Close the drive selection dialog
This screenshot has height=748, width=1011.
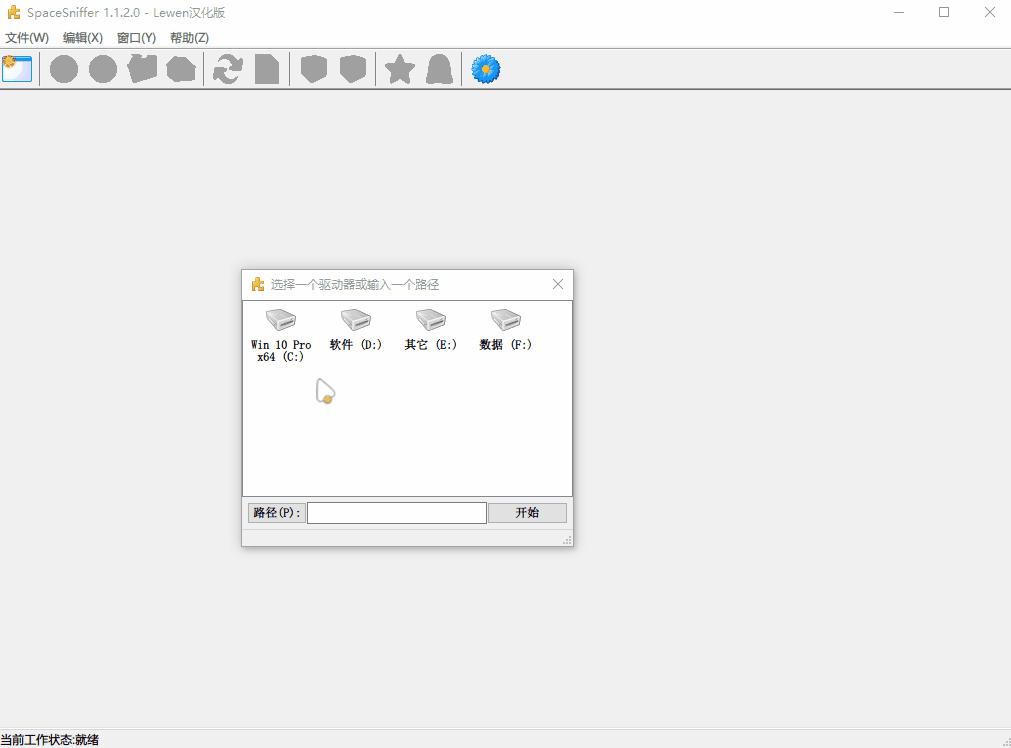click(558, 284)
